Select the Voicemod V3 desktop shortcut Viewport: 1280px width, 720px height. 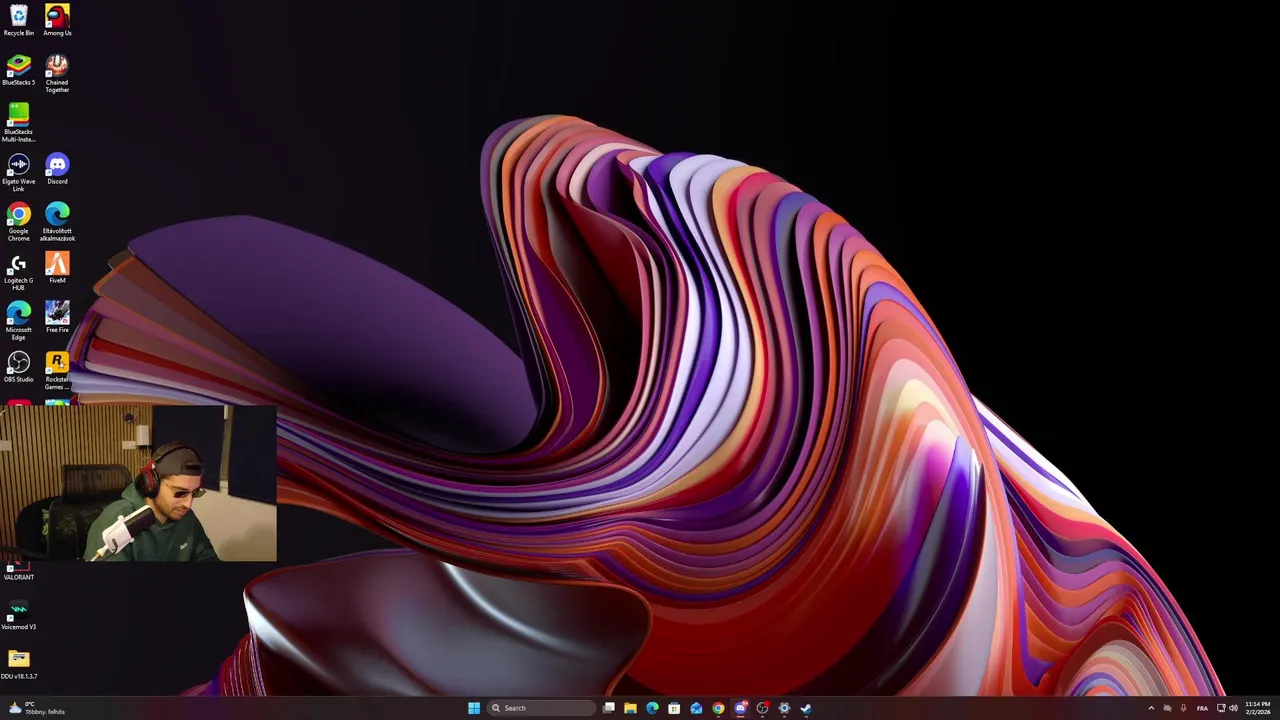click(x=18, y=615)
